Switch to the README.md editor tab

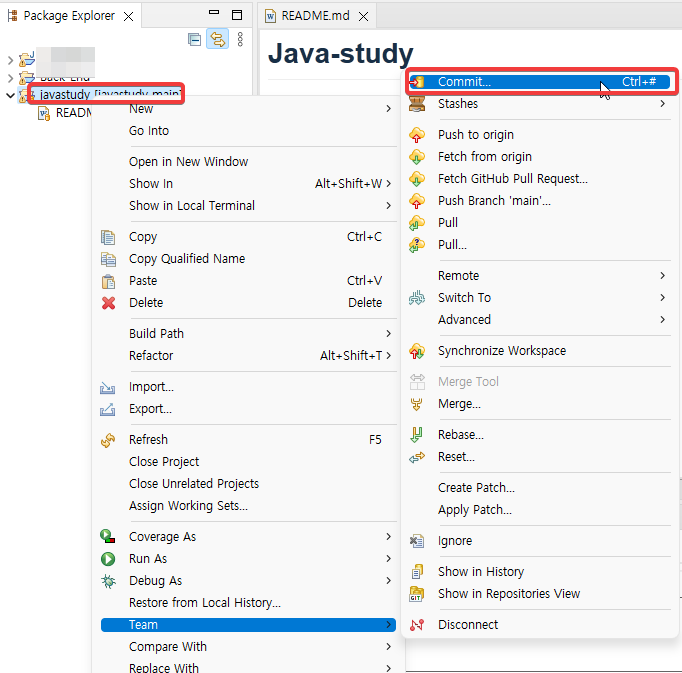(315, 16)
